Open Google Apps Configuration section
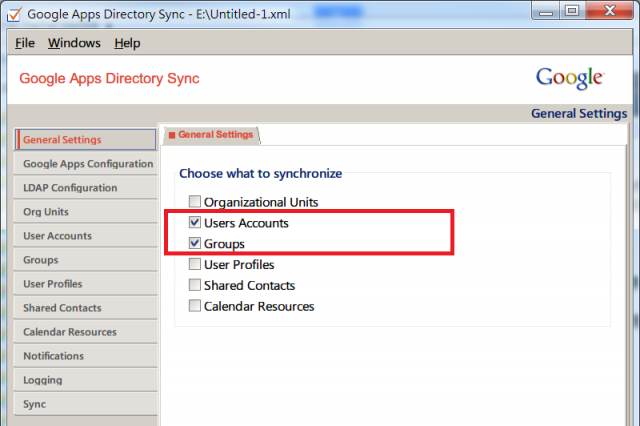Viewport: 640px width, 426px height. coord(85,164)
